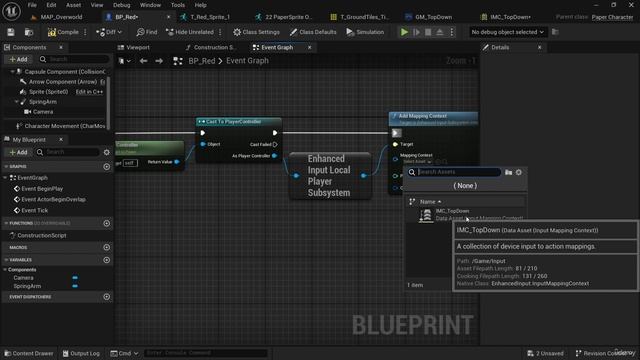Click Add in the Components panel
The image size is (640, 360).
click(x=18, y=59)
